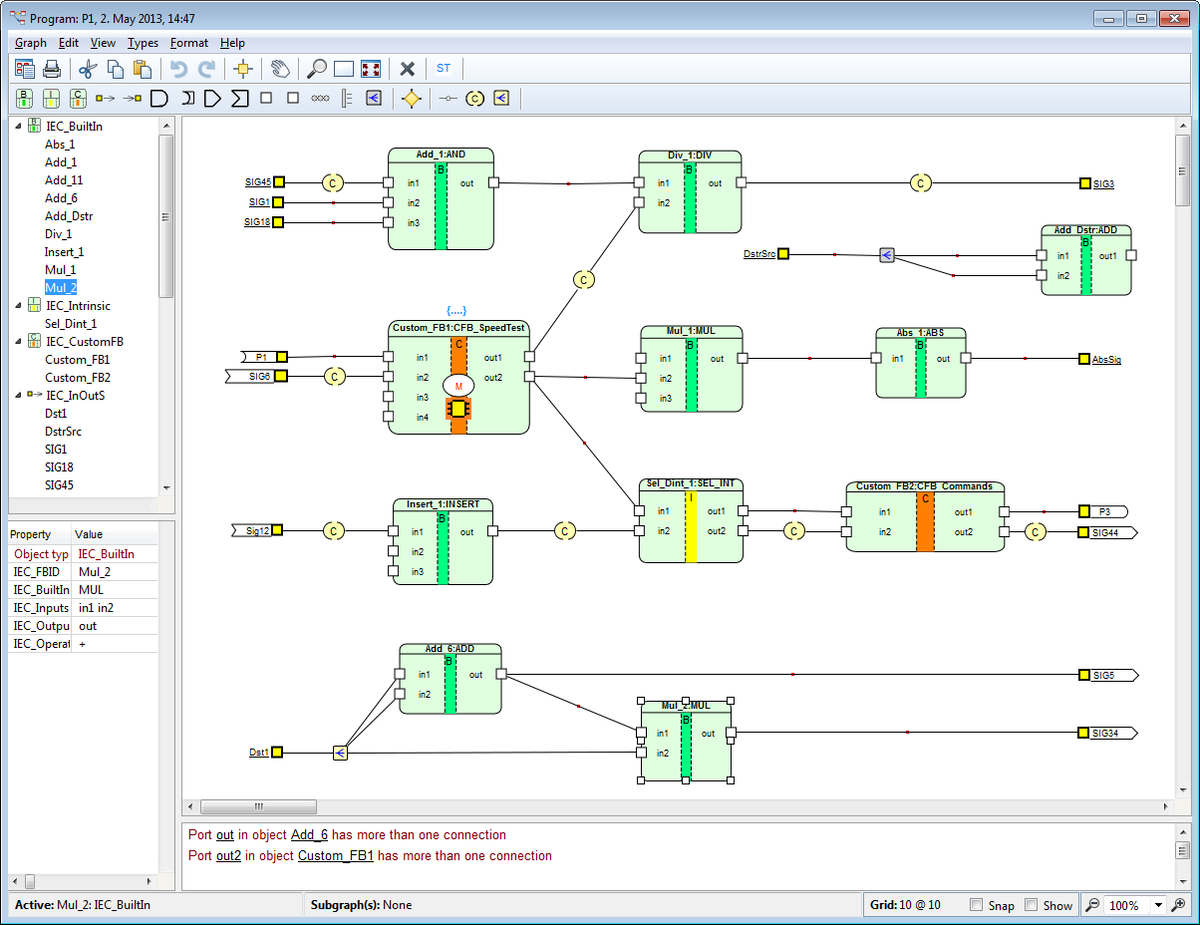Open the ST structured text view

(x=443, y=68)
